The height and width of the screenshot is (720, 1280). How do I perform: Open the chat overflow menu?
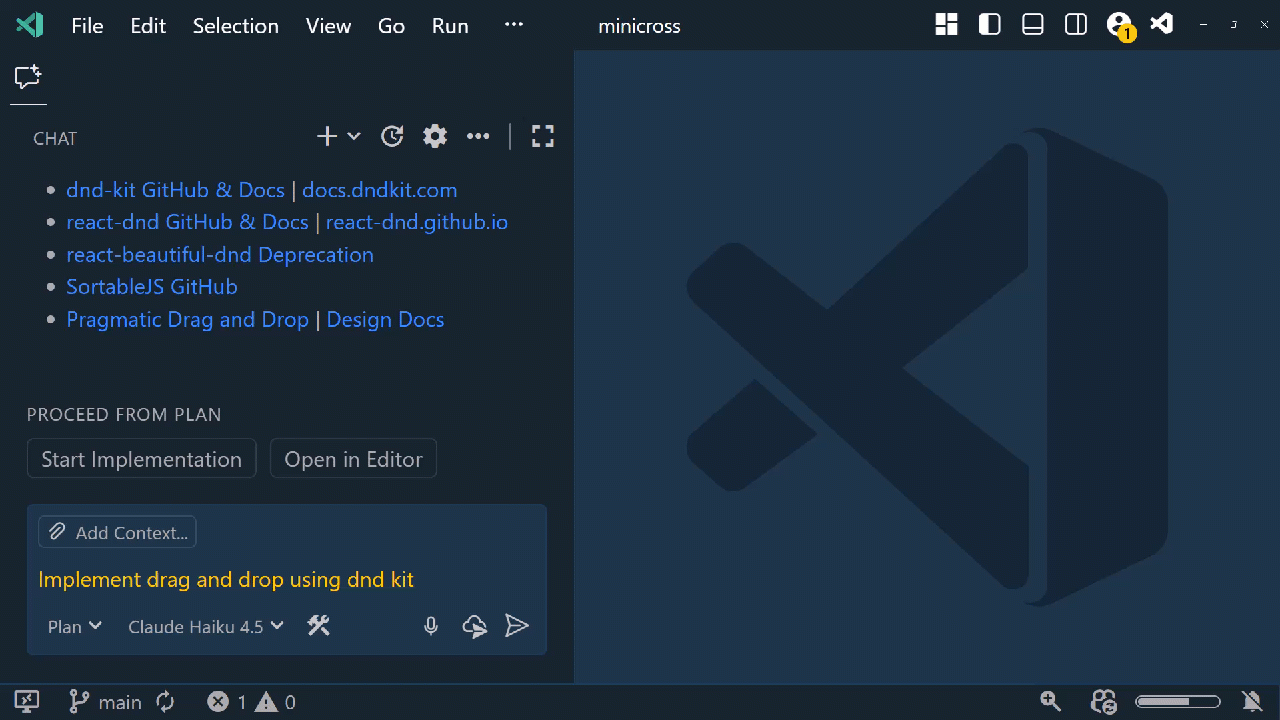click(x=478, y=136)
